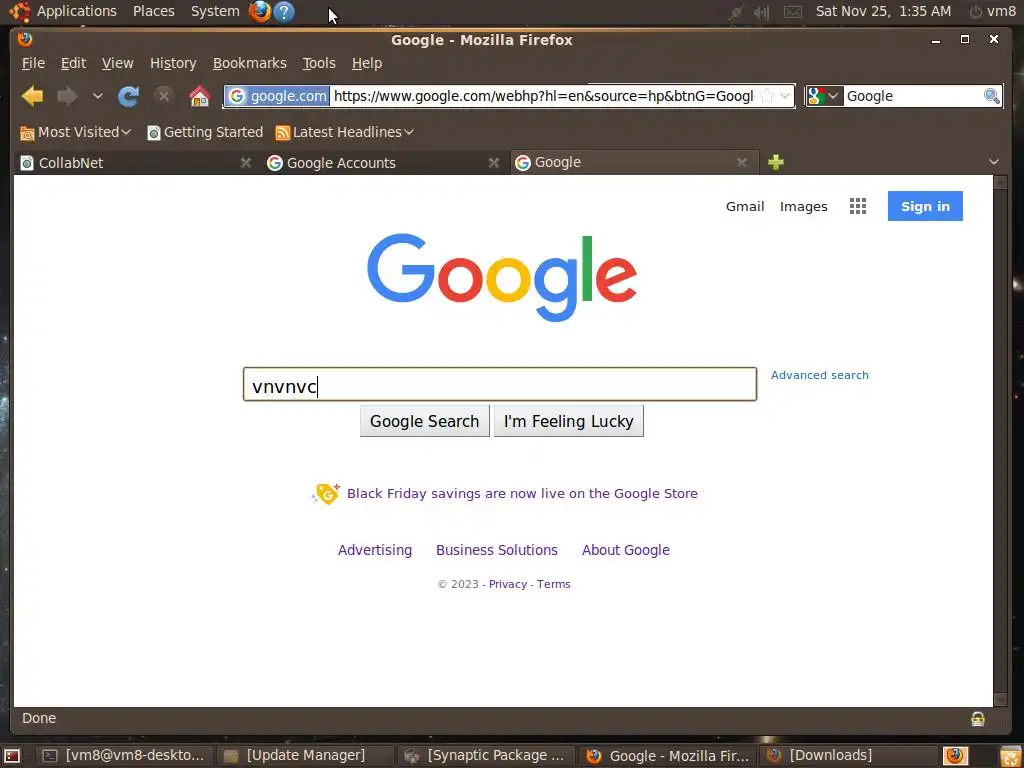
Task: Open the Help menu
Action: (x=367, y=63)
